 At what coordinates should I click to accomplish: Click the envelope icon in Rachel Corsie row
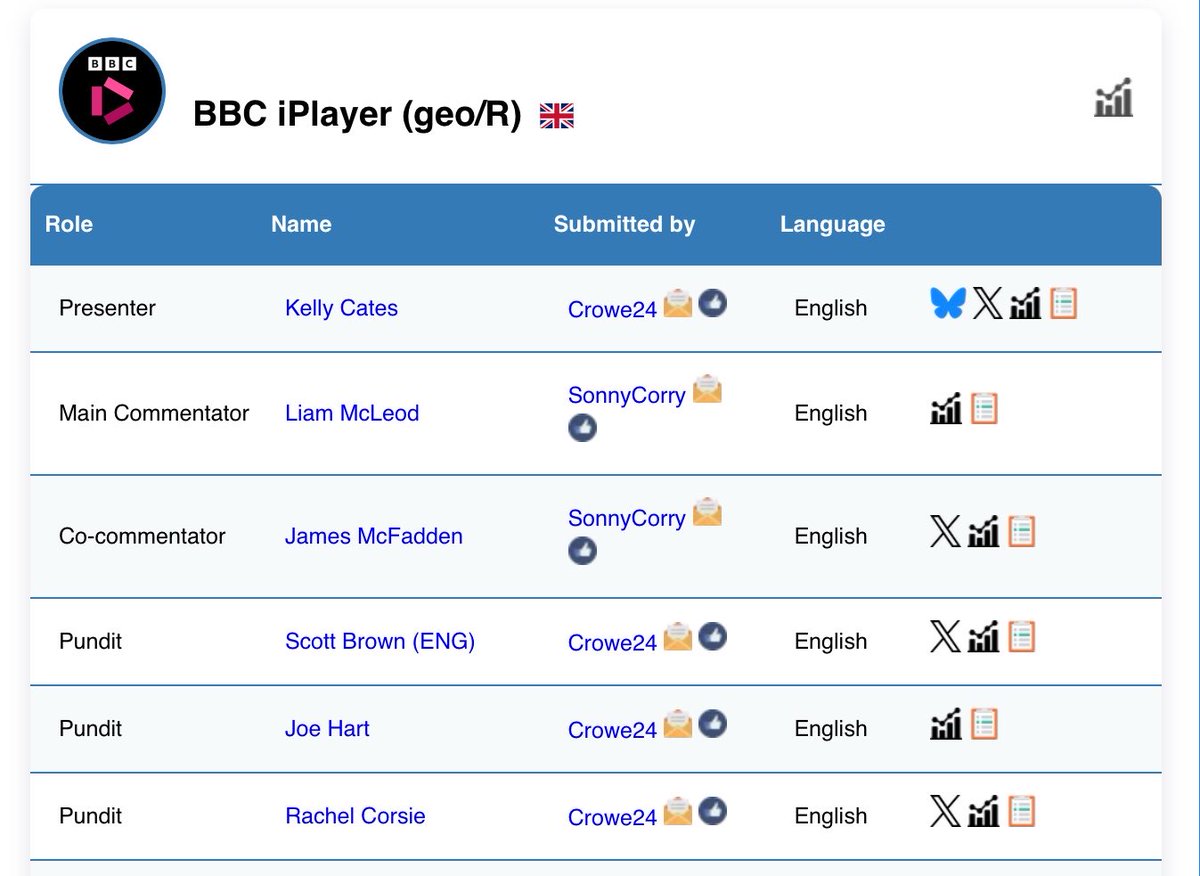[678, 810]
